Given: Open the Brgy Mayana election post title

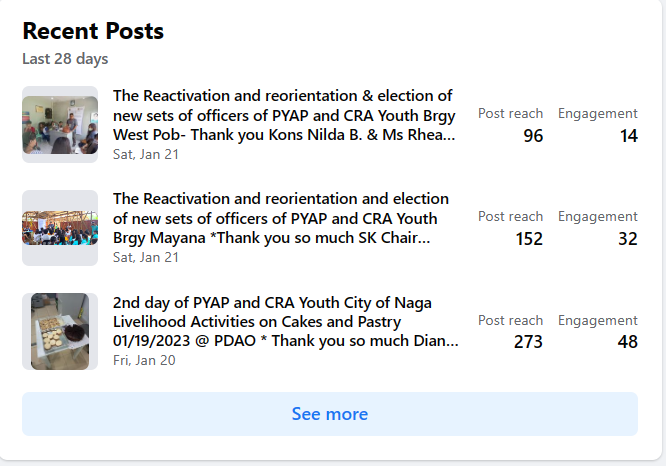Looking at the screenshot, I should tap(281, 218).
